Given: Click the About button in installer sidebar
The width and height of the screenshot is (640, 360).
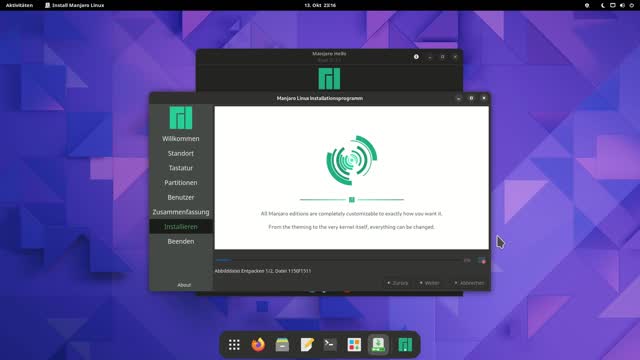Looking at the screenshot, I should tap(184, 285).
